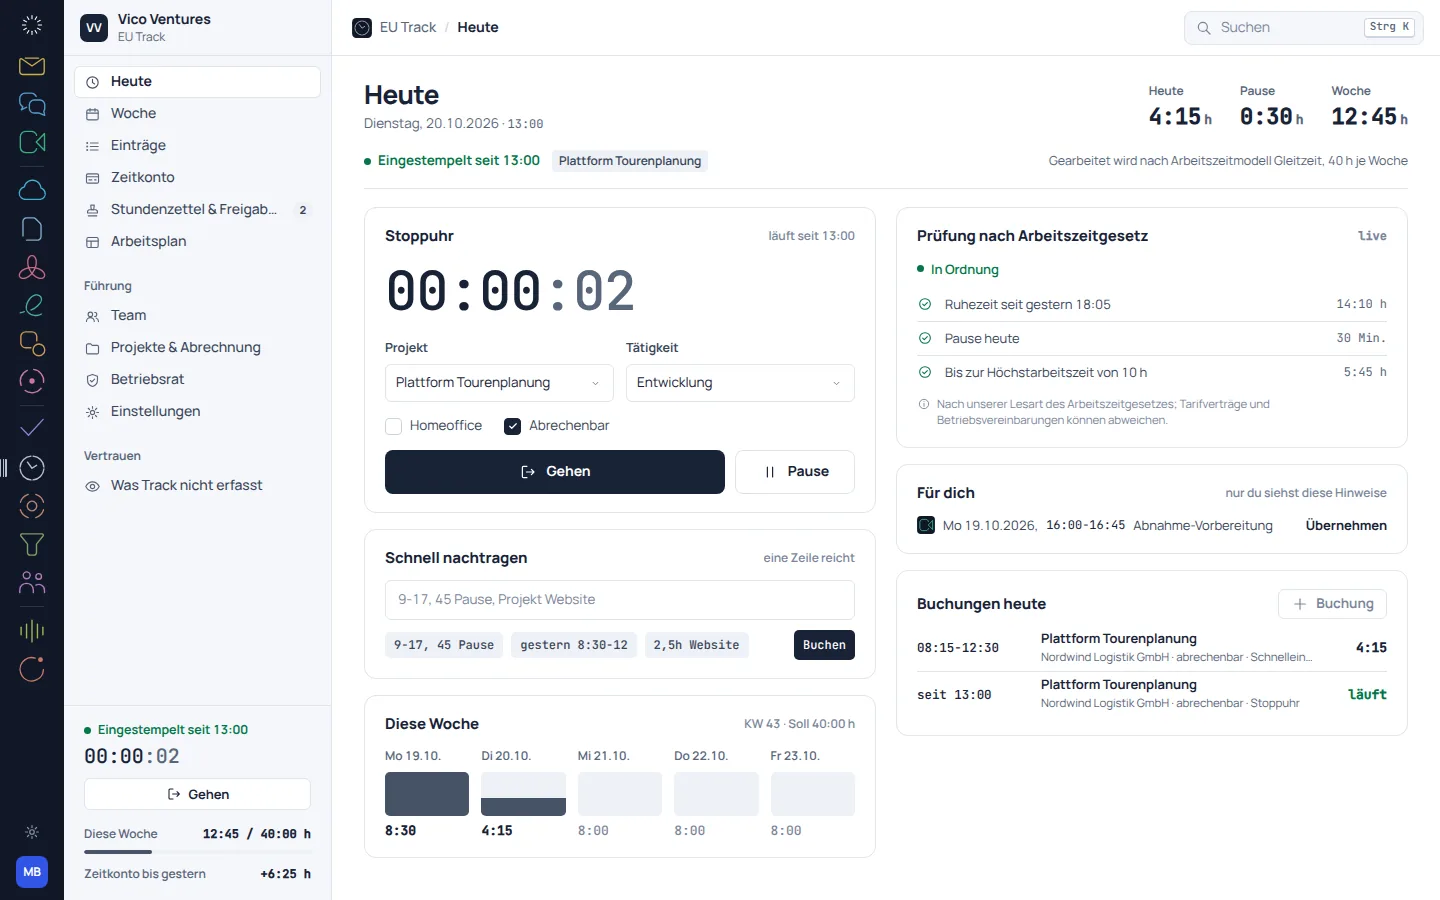Select the '2,5h Website' quick chip
1440x900 pixels.
tap(697, 645)
